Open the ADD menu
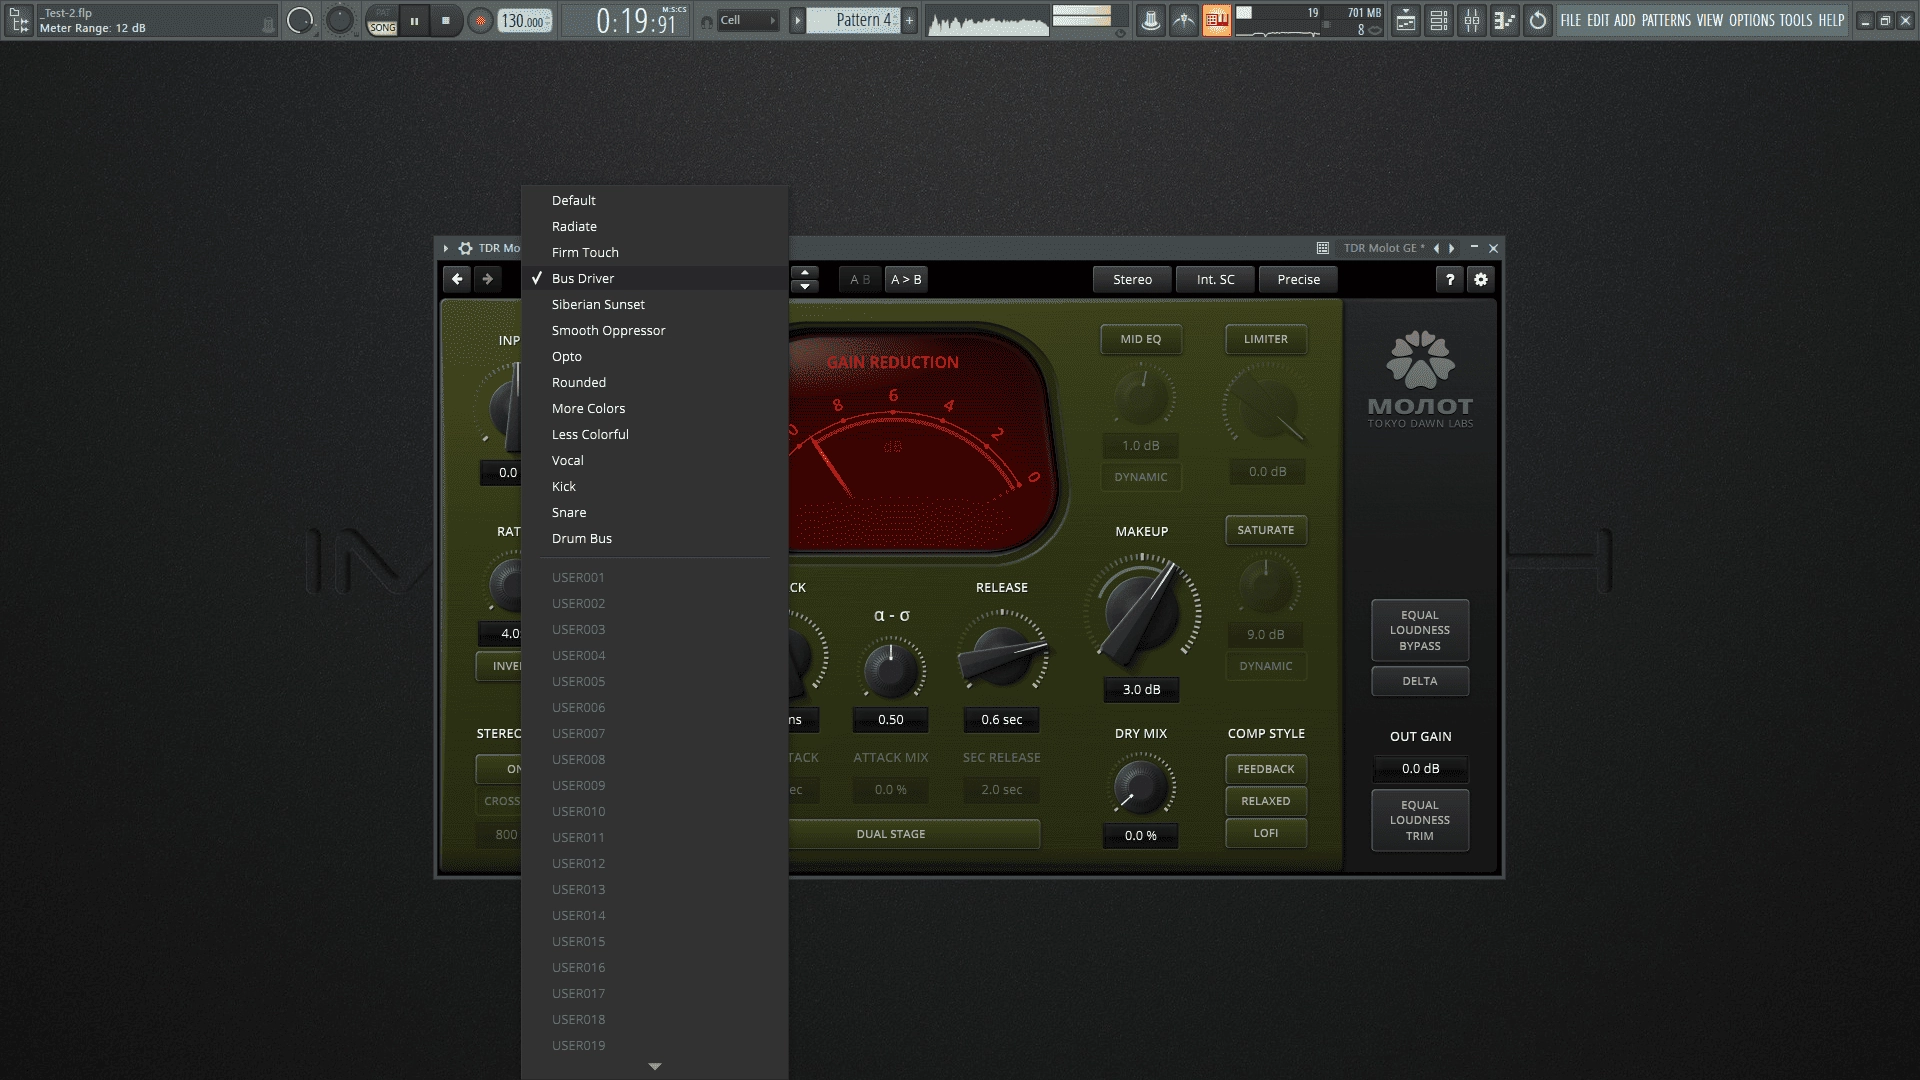This screenshot has width=1920, height=1080. pos(1625,20)
